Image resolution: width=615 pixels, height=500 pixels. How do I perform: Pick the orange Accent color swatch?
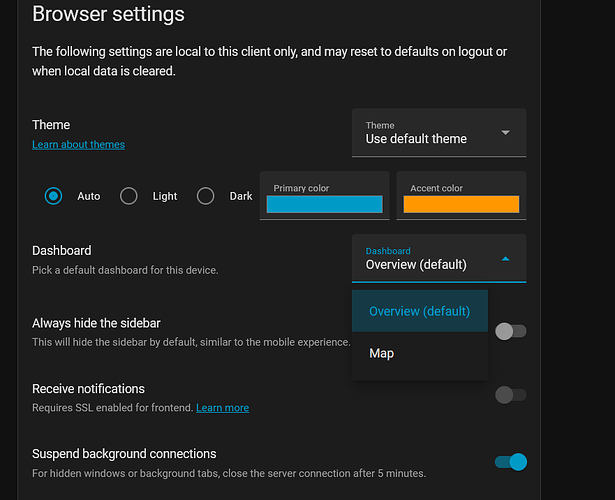tap(461, 204)
